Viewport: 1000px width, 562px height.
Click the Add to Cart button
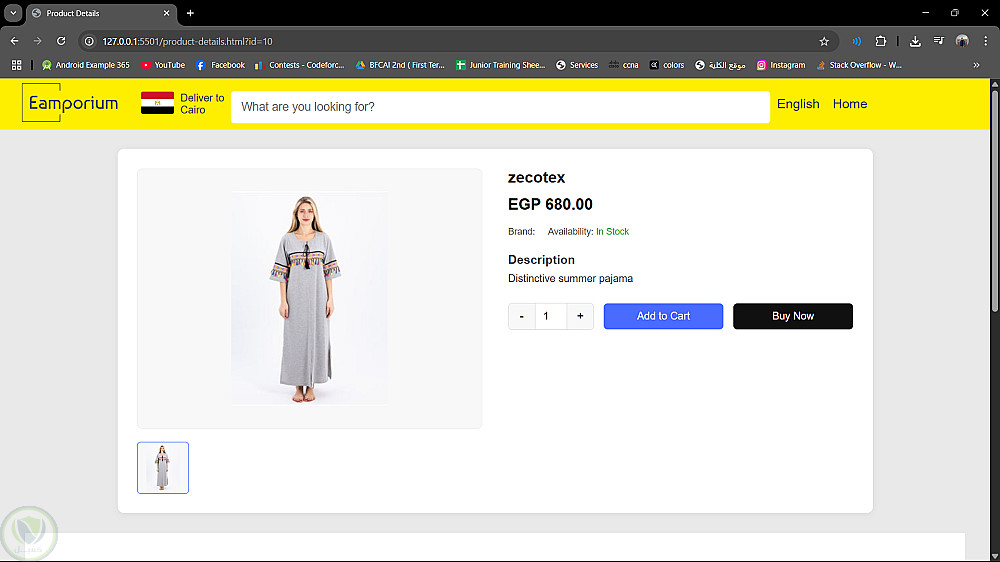(663, 316)
